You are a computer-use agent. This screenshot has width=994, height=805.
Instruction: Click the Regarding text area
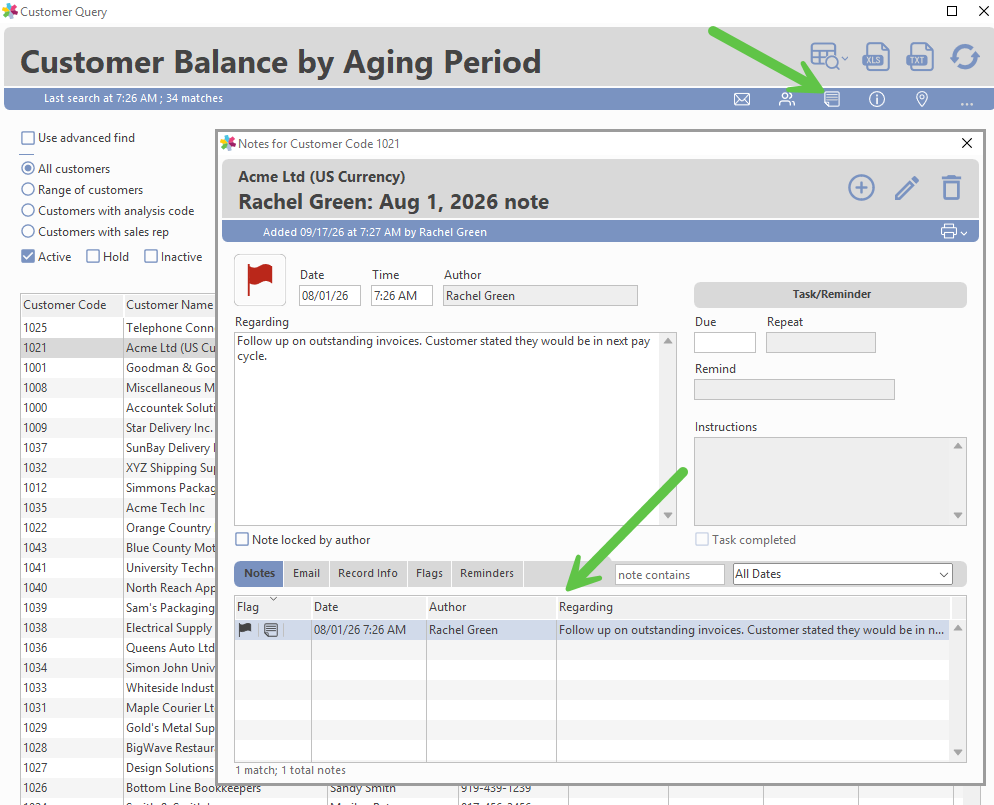pyautogui.click(x=447, y=428)
